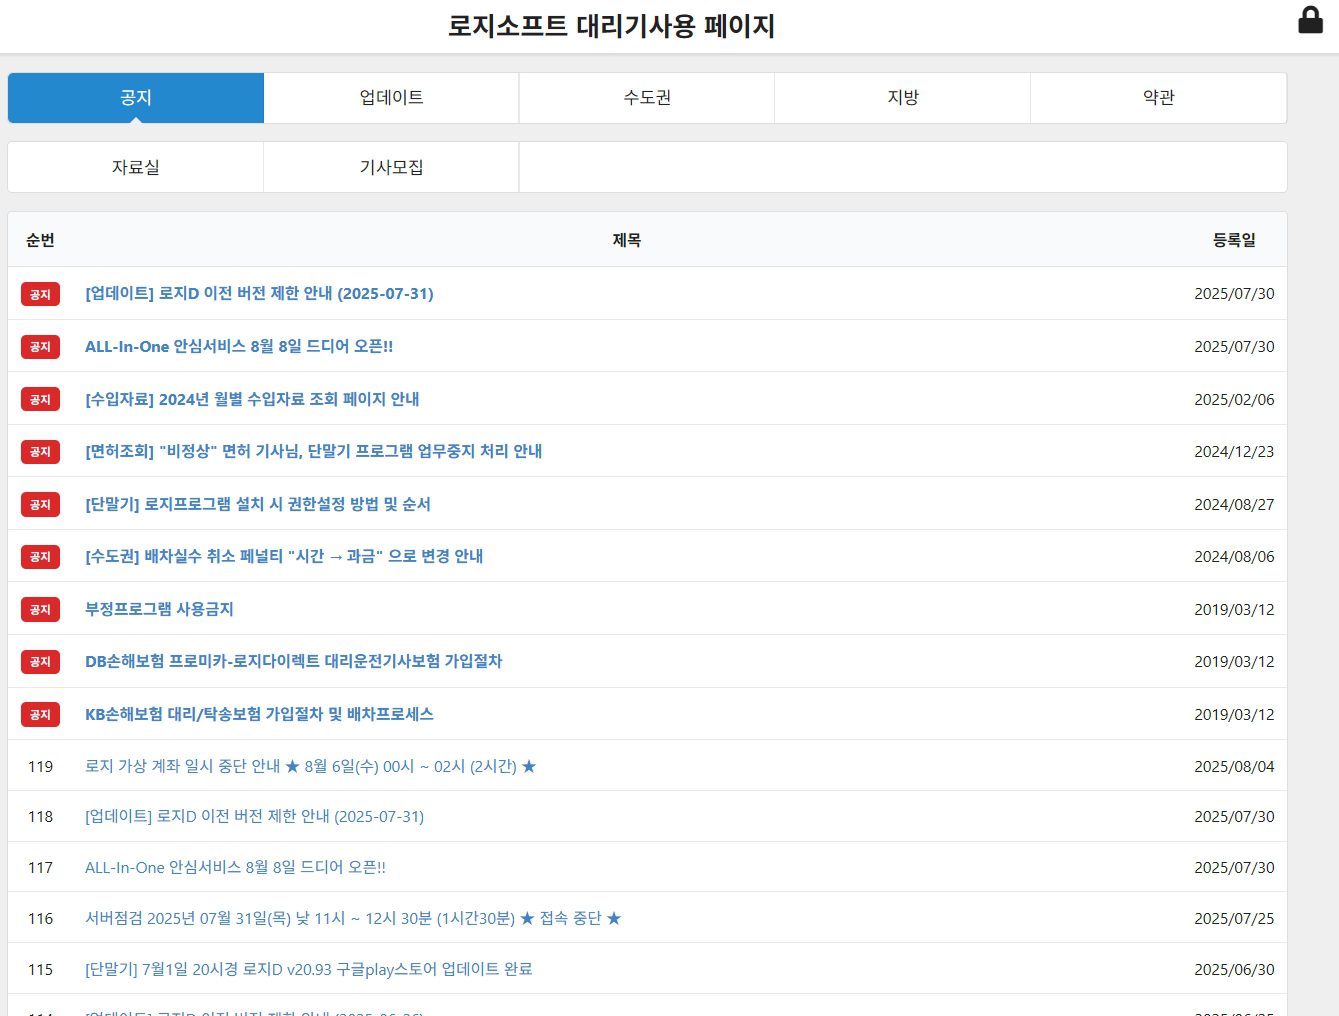Click row number 116

(40, 918)
